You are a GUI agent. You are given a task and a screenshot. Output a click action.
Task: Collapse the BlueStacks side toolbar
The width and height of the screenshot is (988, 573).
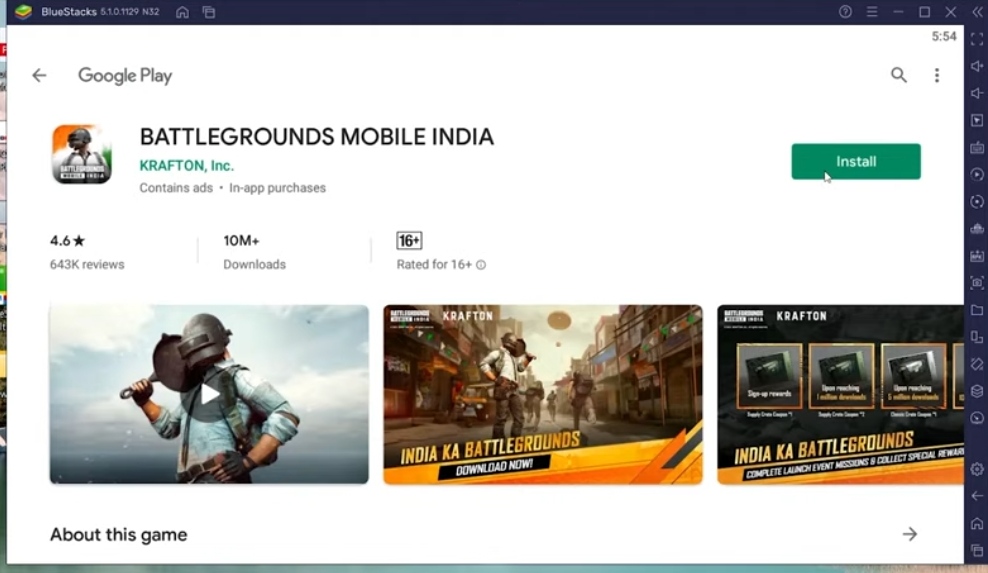click(977, 12)
